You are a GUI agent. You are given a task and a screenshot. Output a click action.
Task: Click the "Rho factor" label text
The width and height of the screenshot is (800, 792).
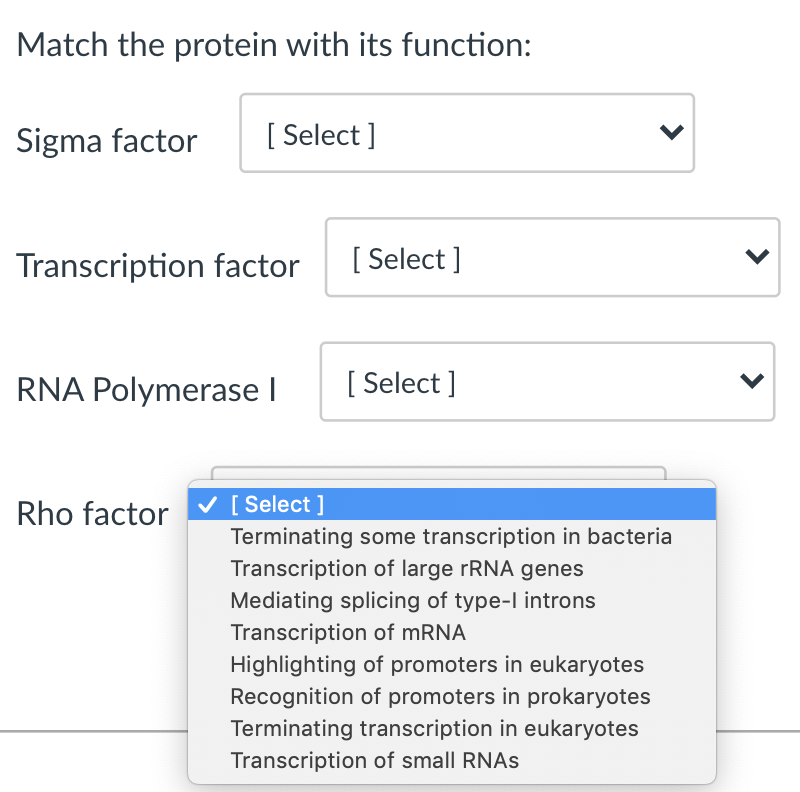point(93,514)
